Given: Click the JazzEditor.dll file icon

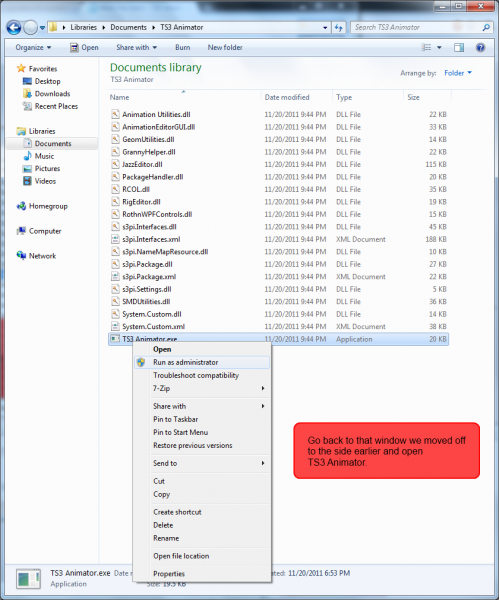Looking at the screenshot, I should click(x=115, y=164).
